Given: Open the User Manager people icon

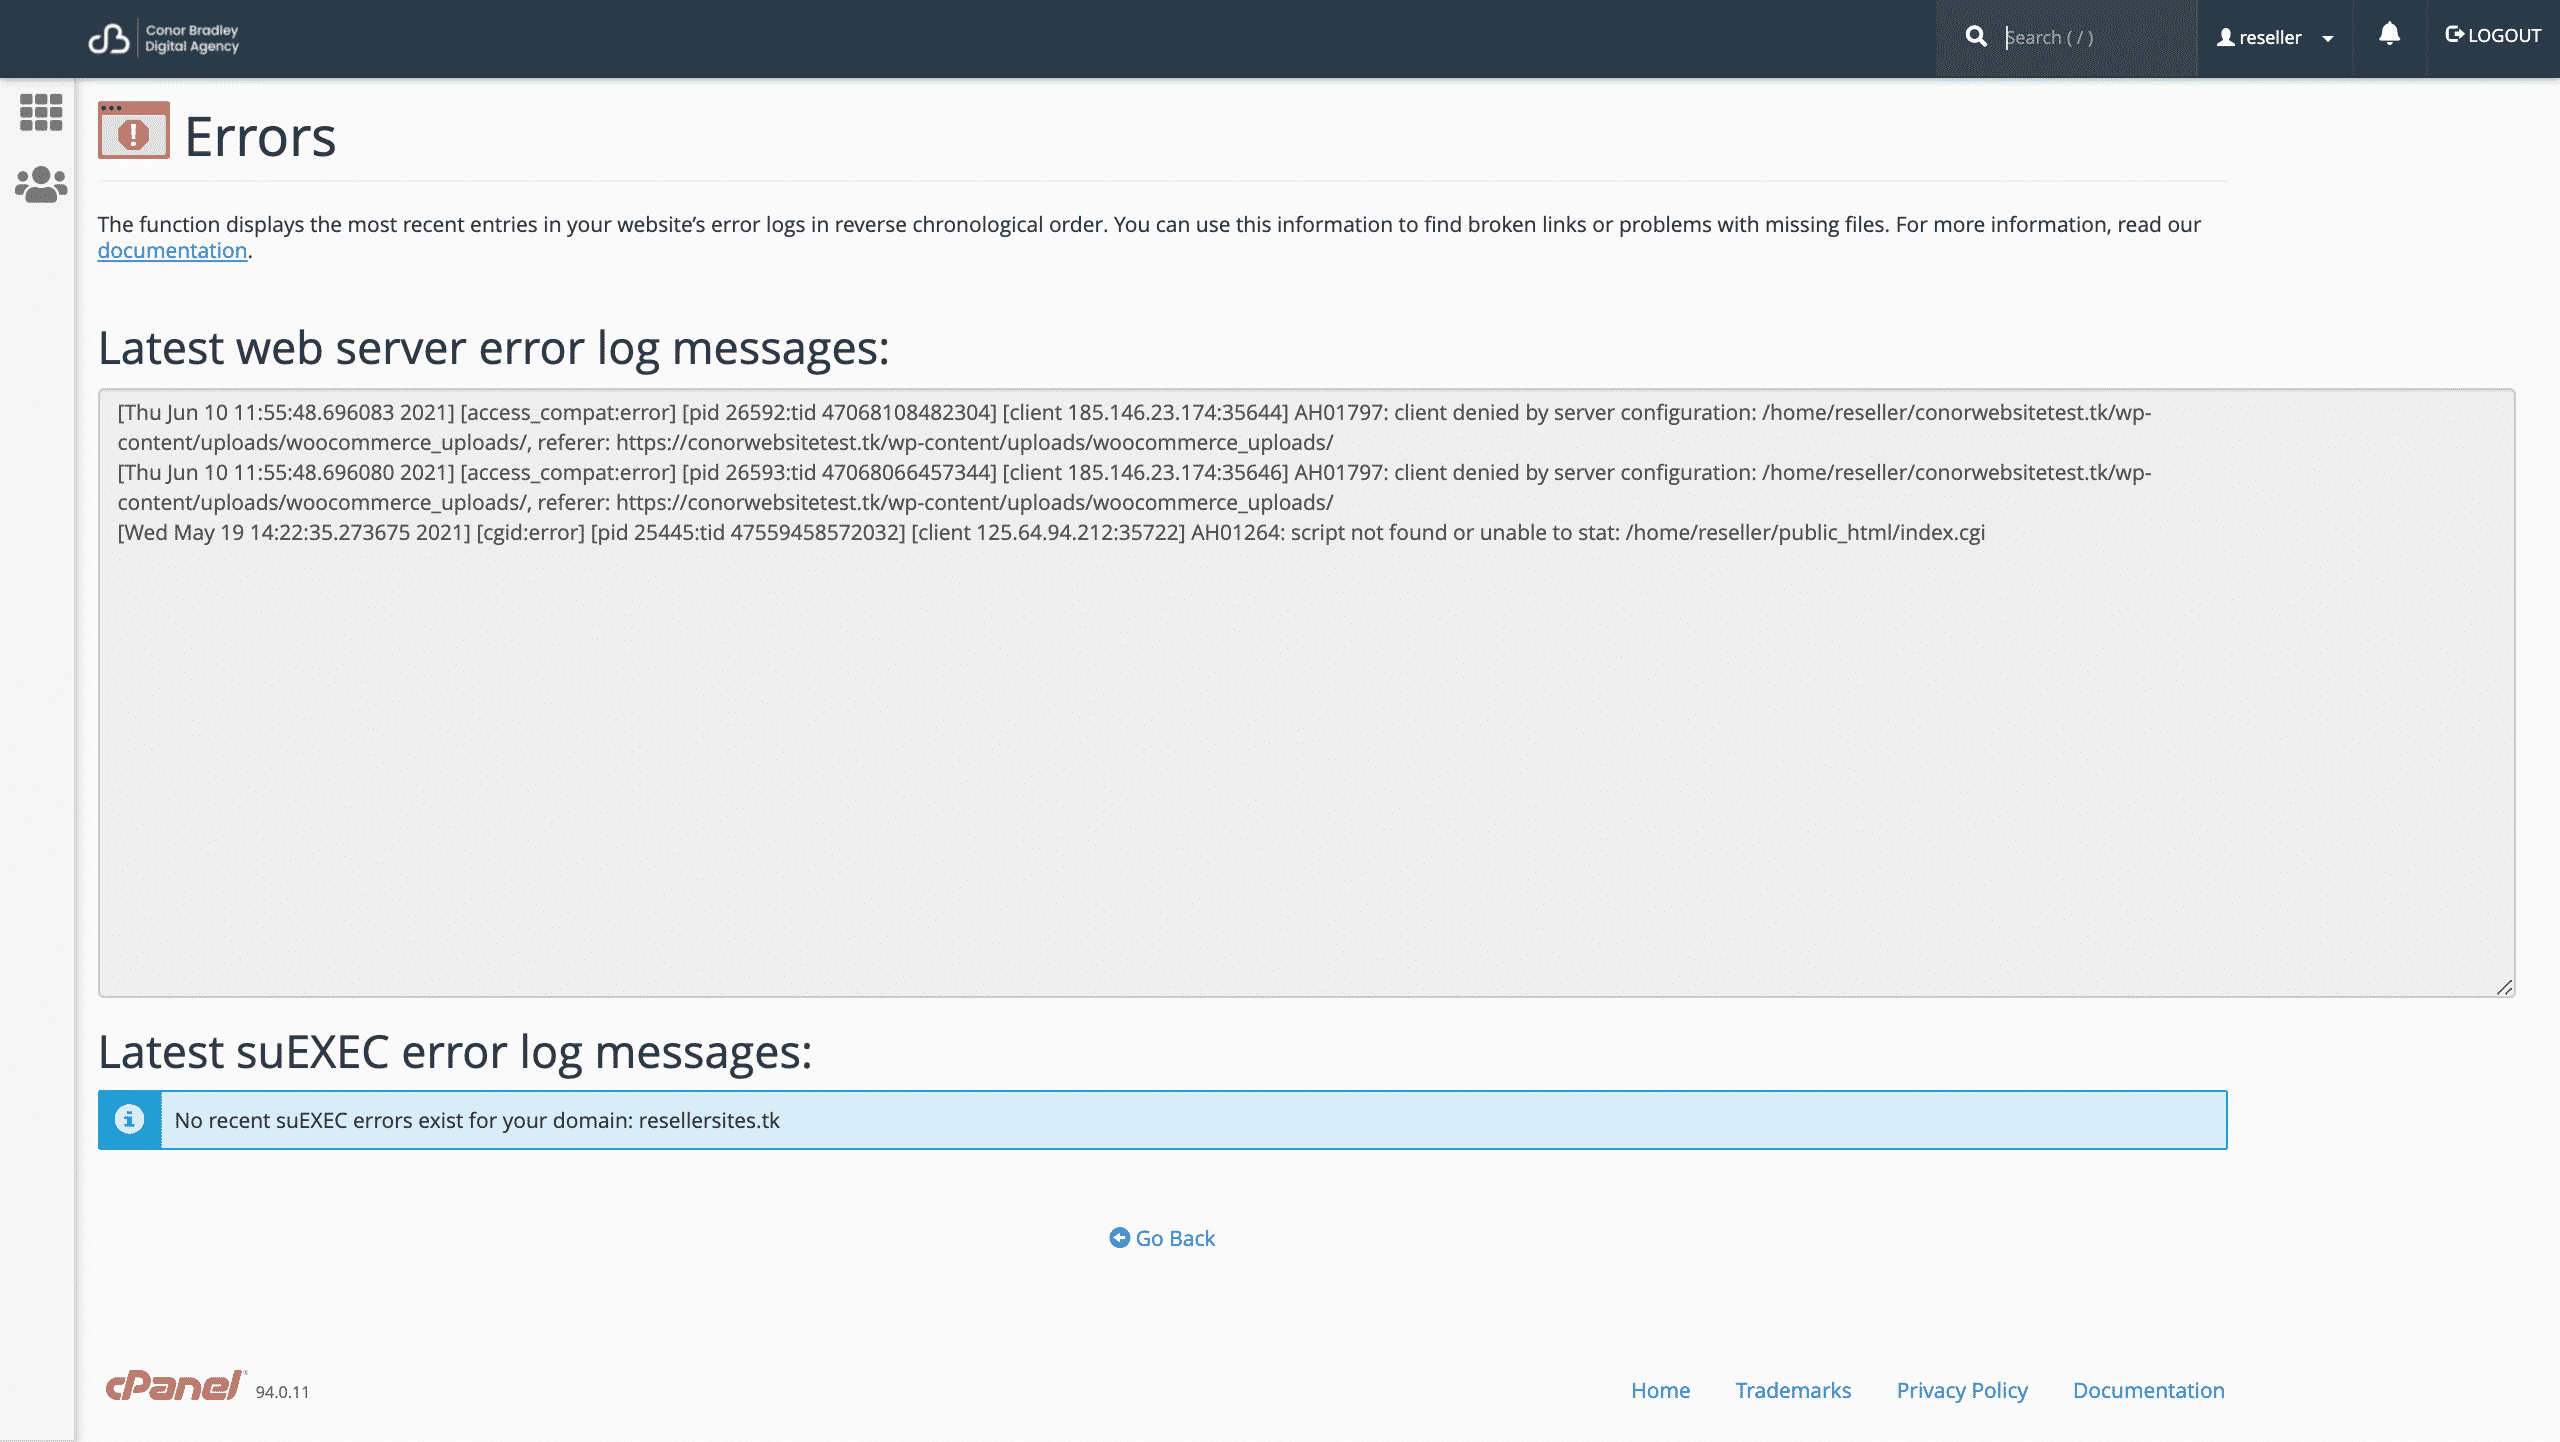Looking at the screenshot, I should coord(41,185).
